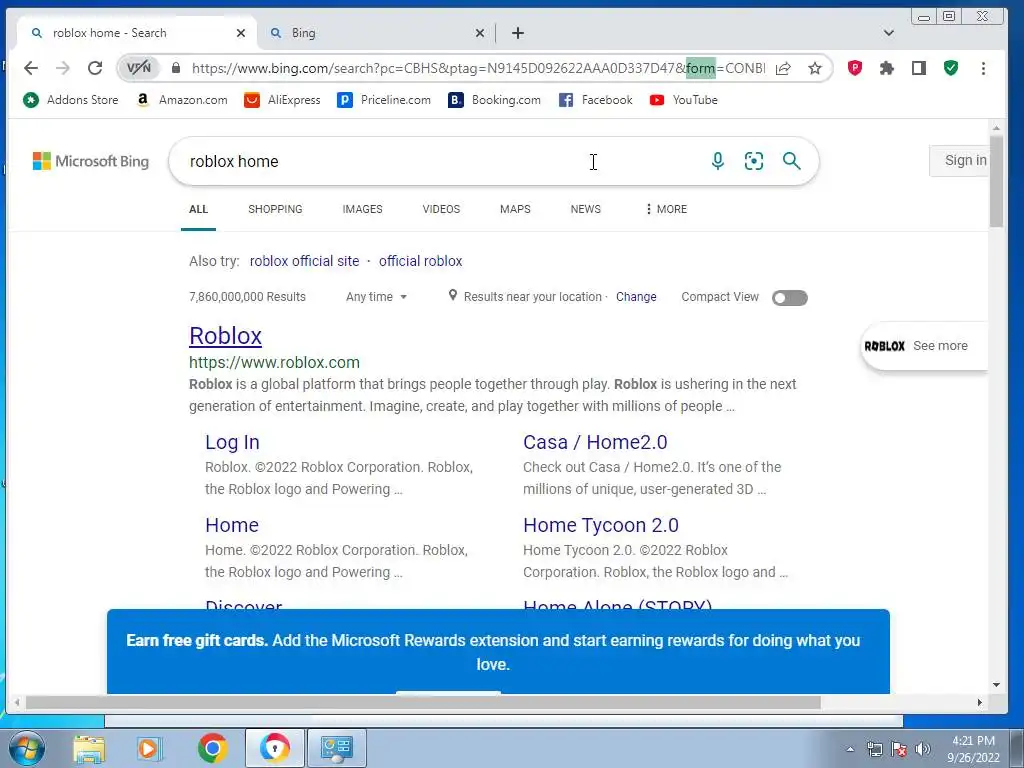Image resolution: width=1024 pixels, height=768 pixels.
Task: Share this page using share icon
Action: 783,68
